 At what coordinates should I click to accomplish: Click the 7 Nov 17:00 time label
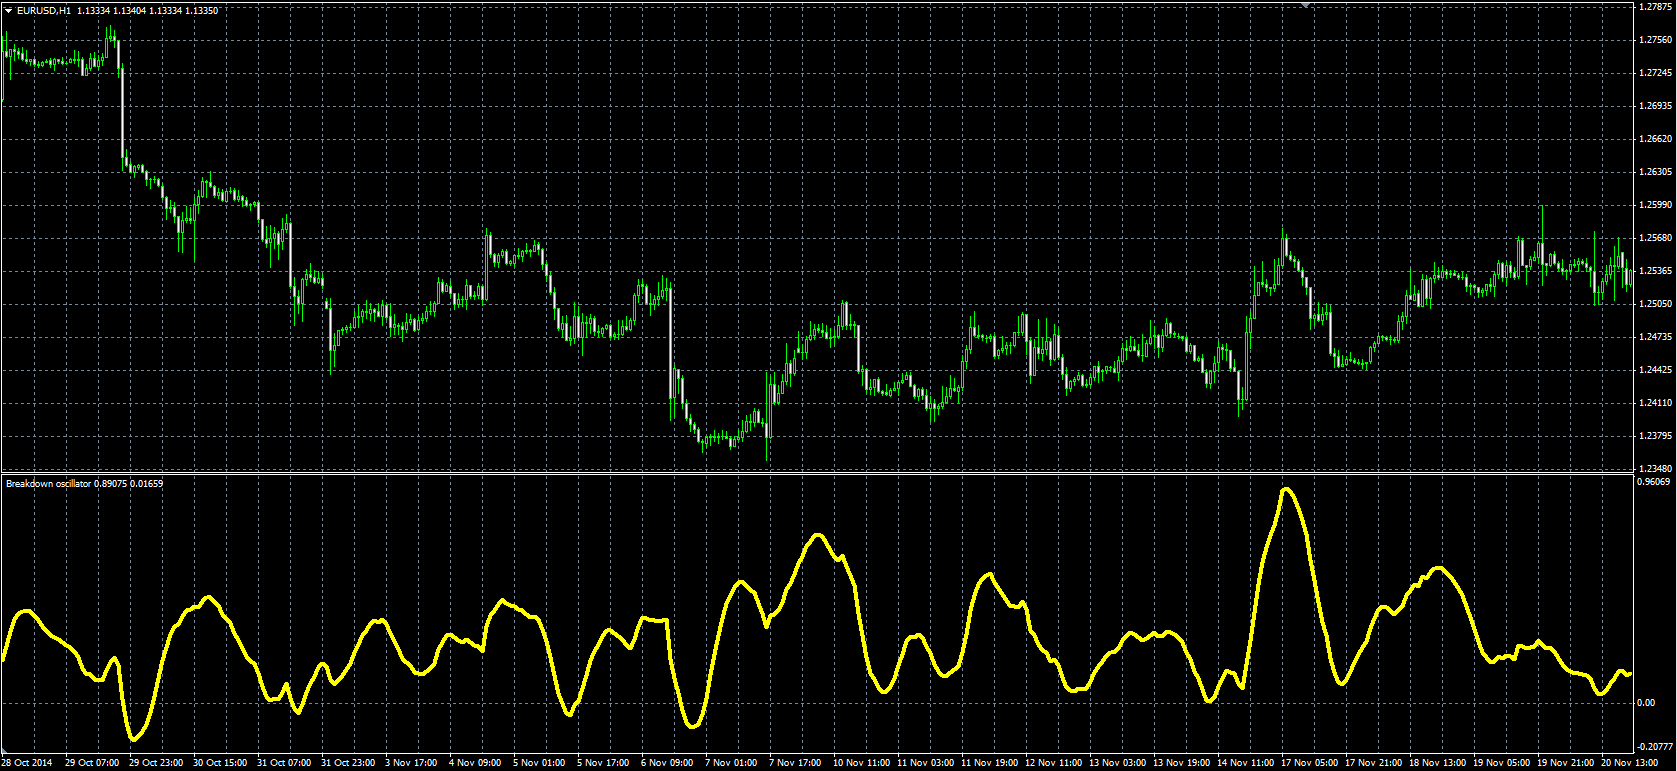coord(796,763)
